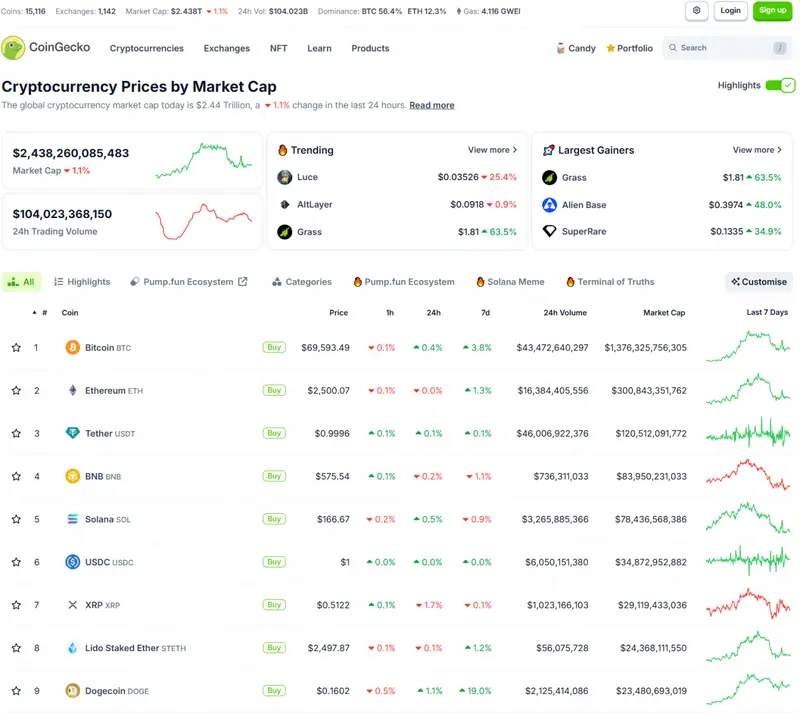Favorite Solana with its star

click(x=16, y=519)
